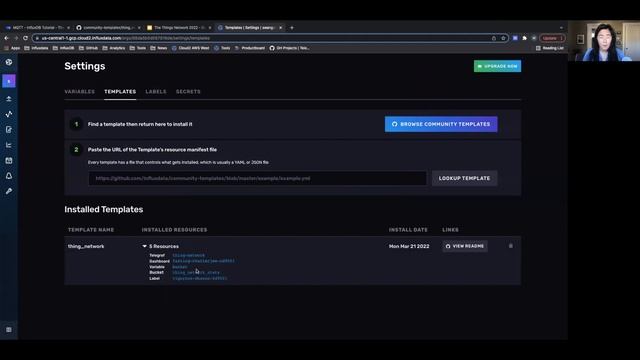Click the blue extension icon in the browser toolbar
This screenshot has height=360, width=640.
click(x=515, y=38)
